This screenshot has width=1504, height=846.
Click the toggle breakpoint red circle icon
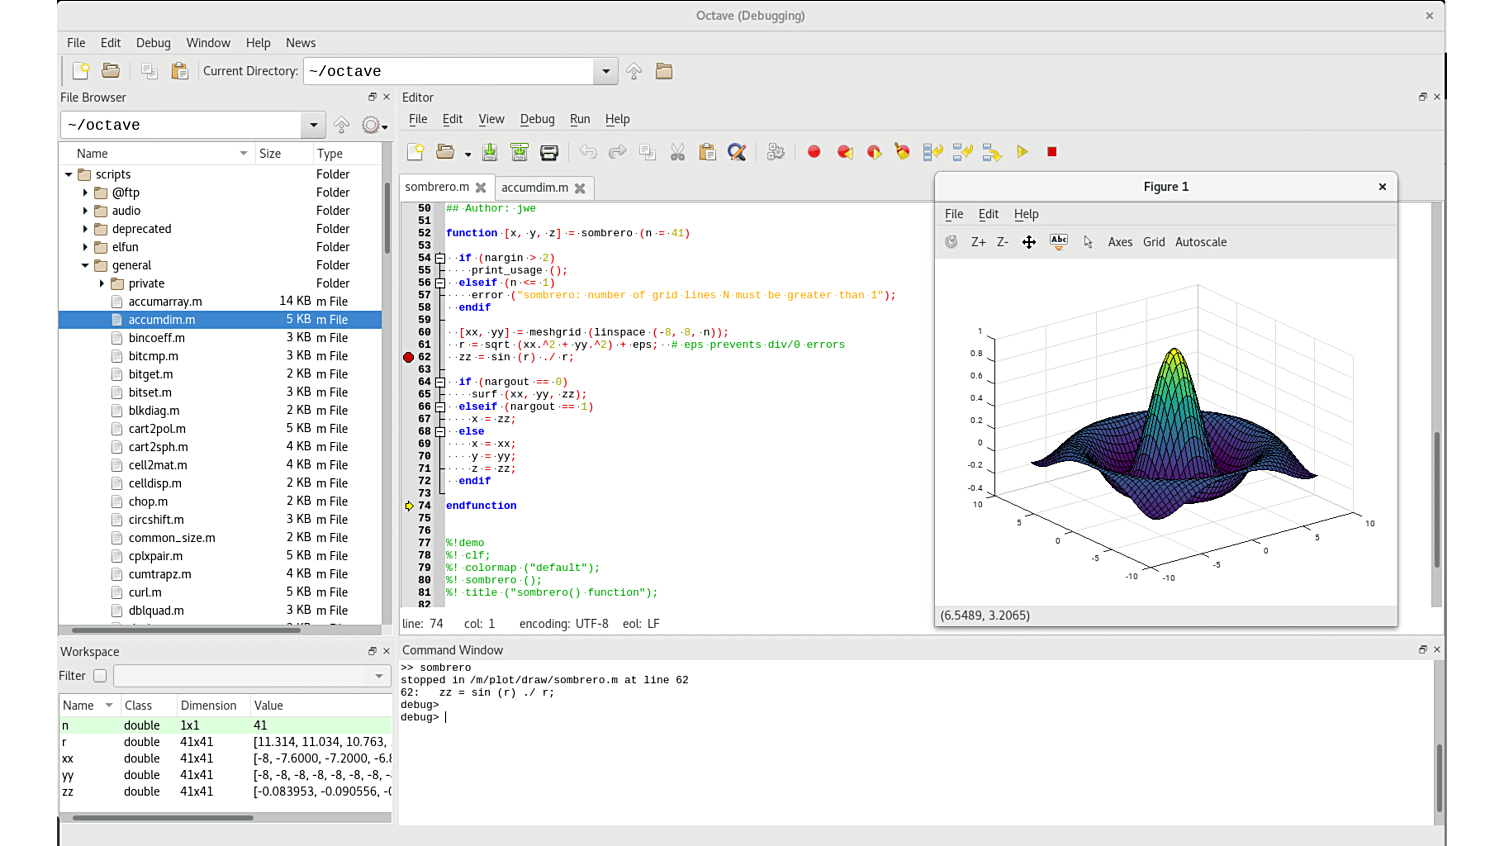[x=814, y=152]
